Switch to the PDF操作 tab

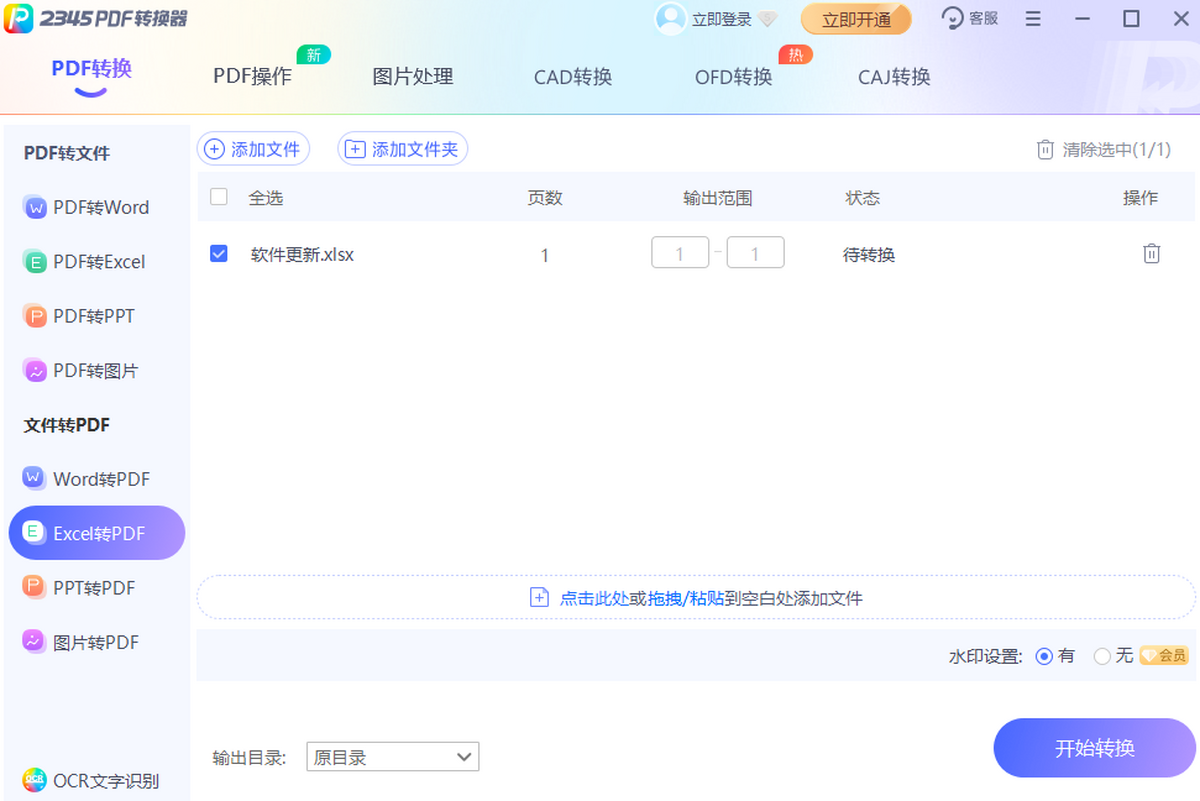coord(252,77)
